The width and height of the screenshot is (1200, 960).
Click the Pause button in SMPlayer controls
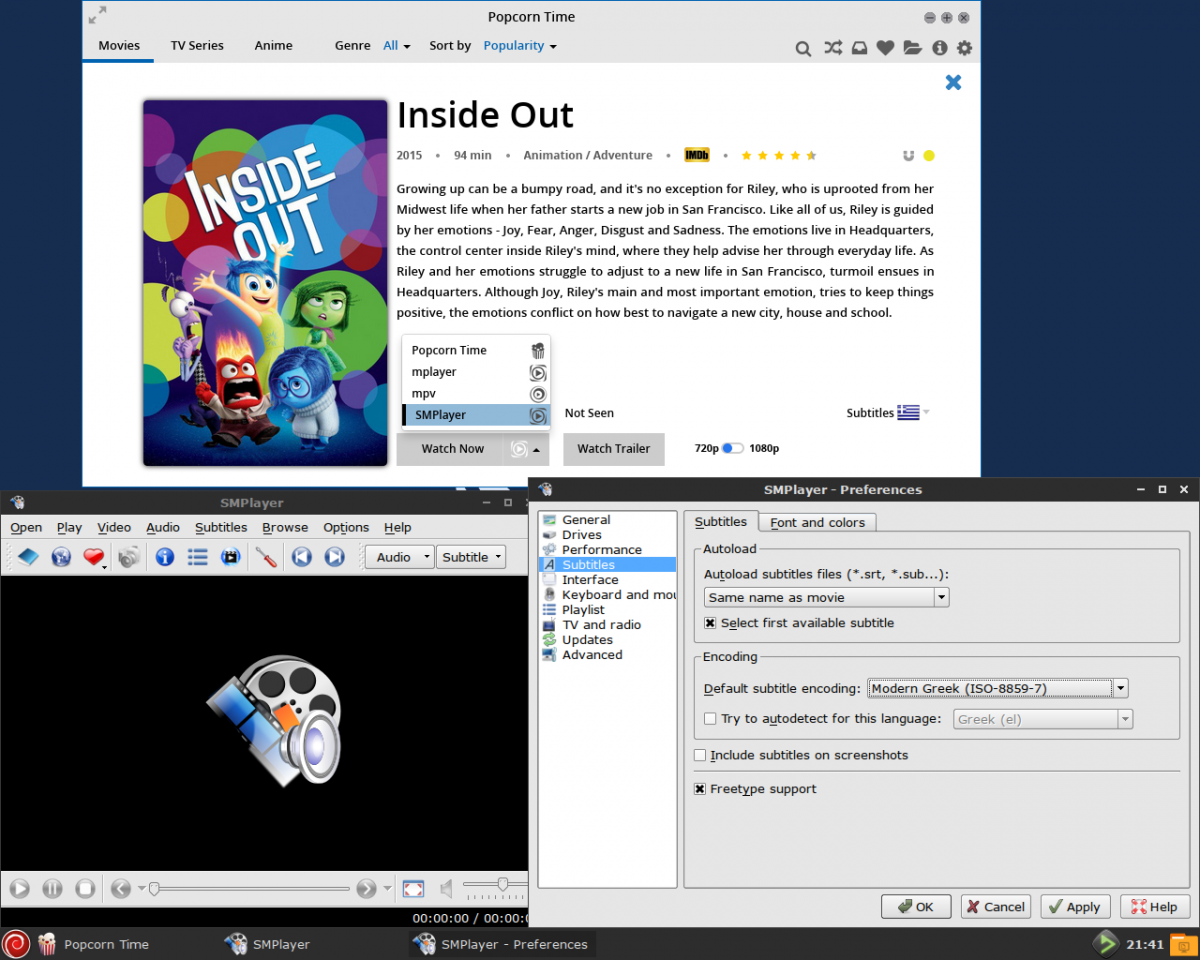point(52,888)
